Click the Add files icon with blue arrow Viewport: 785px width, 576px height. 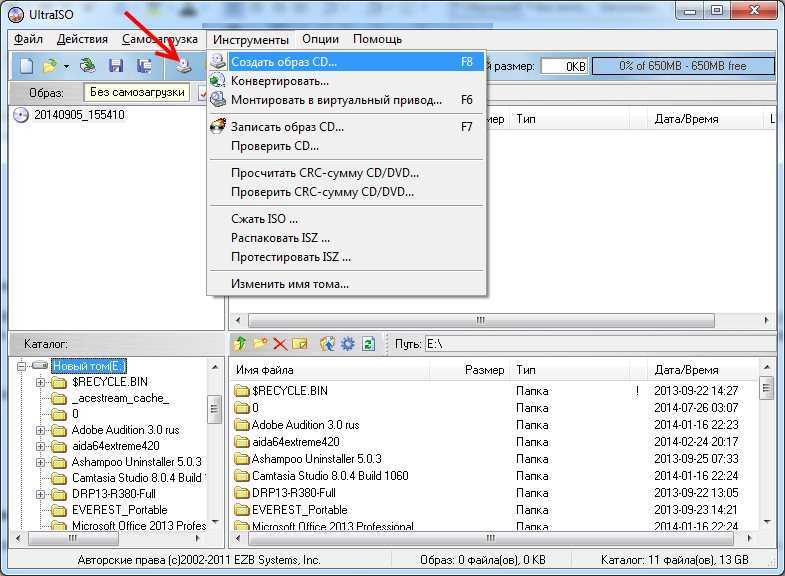click(x=327, y=344)
